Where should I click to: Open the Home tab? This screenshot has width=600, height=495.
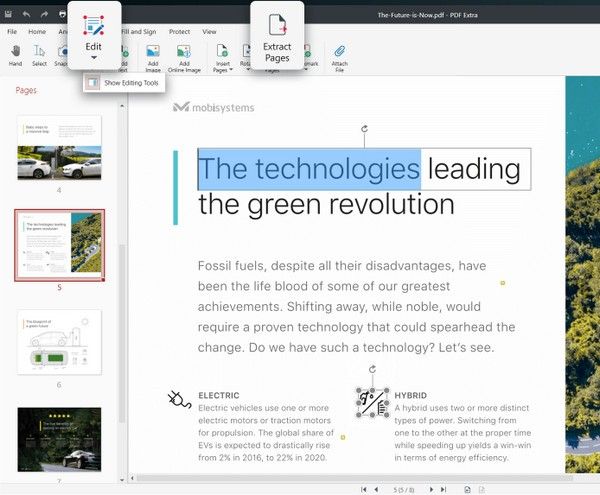click(x=37, y=32)
